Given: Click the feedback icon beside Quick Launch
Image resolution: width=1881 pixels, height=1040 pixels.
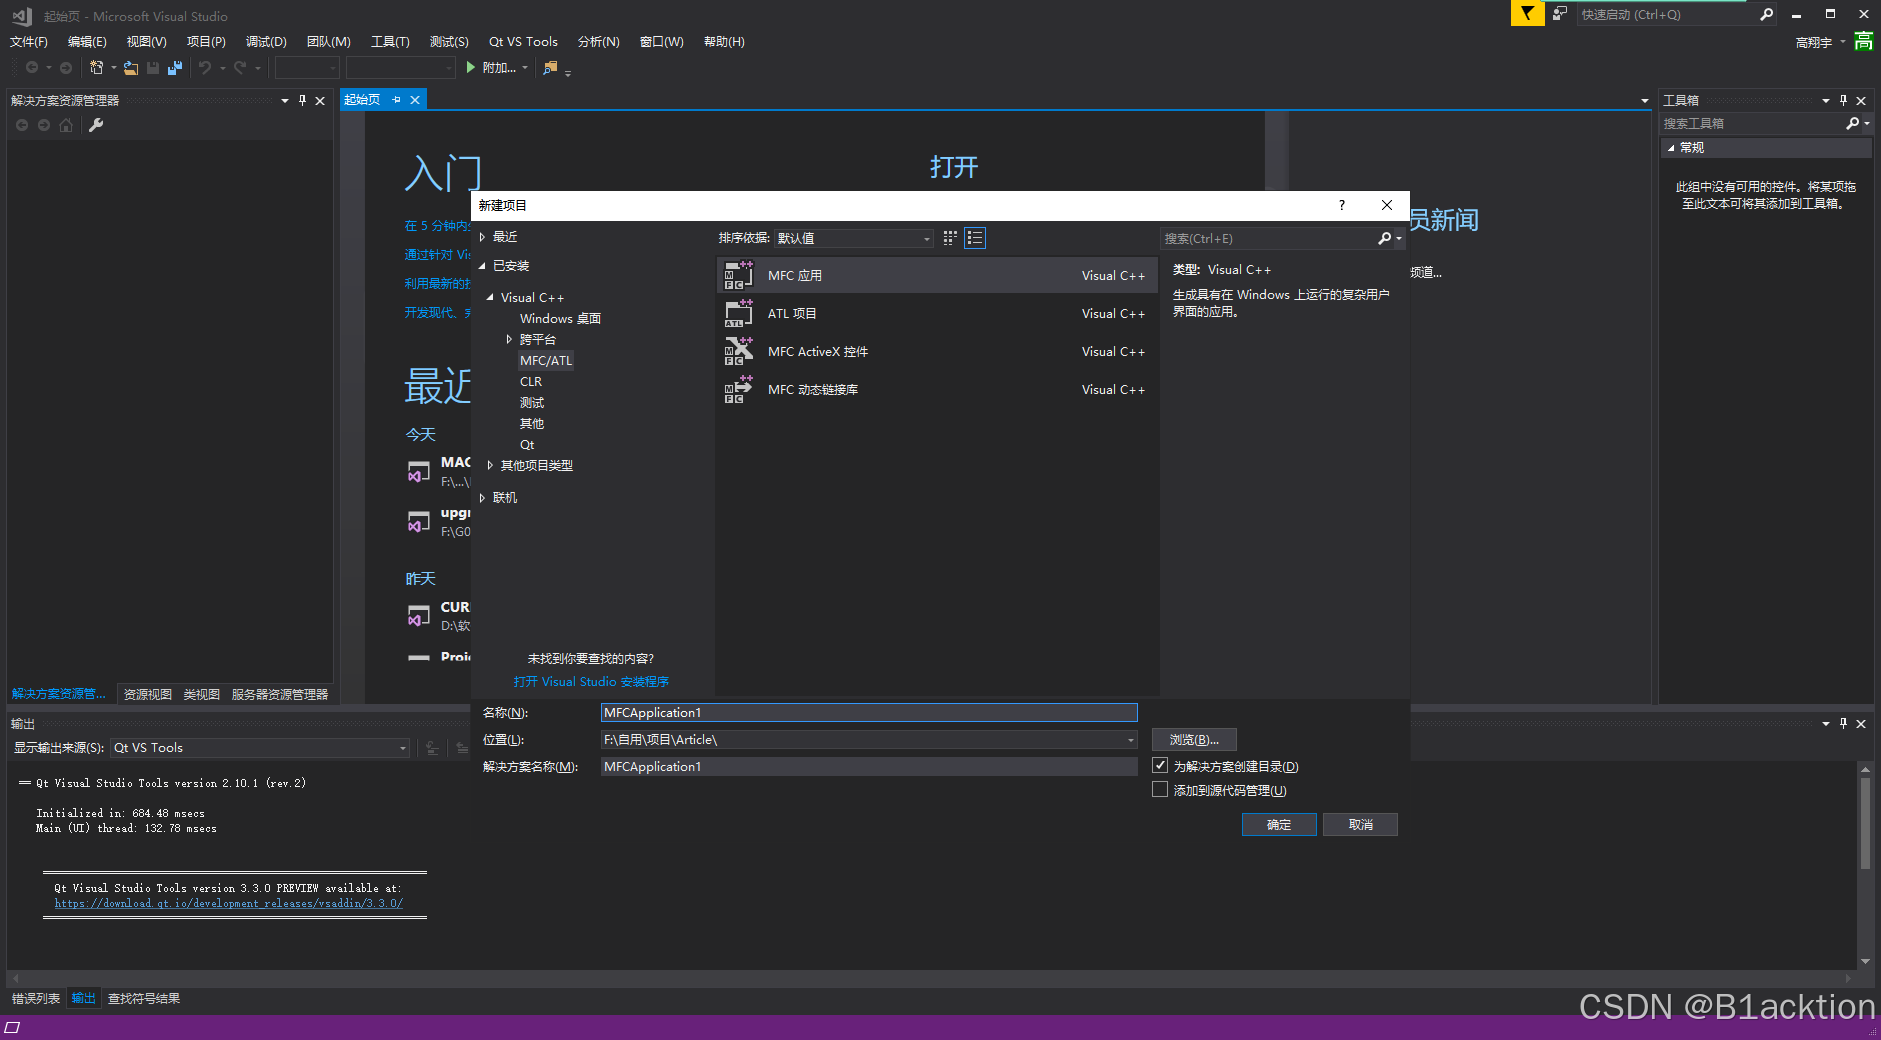Looking at the screenshot, I should click(1559, 13).
